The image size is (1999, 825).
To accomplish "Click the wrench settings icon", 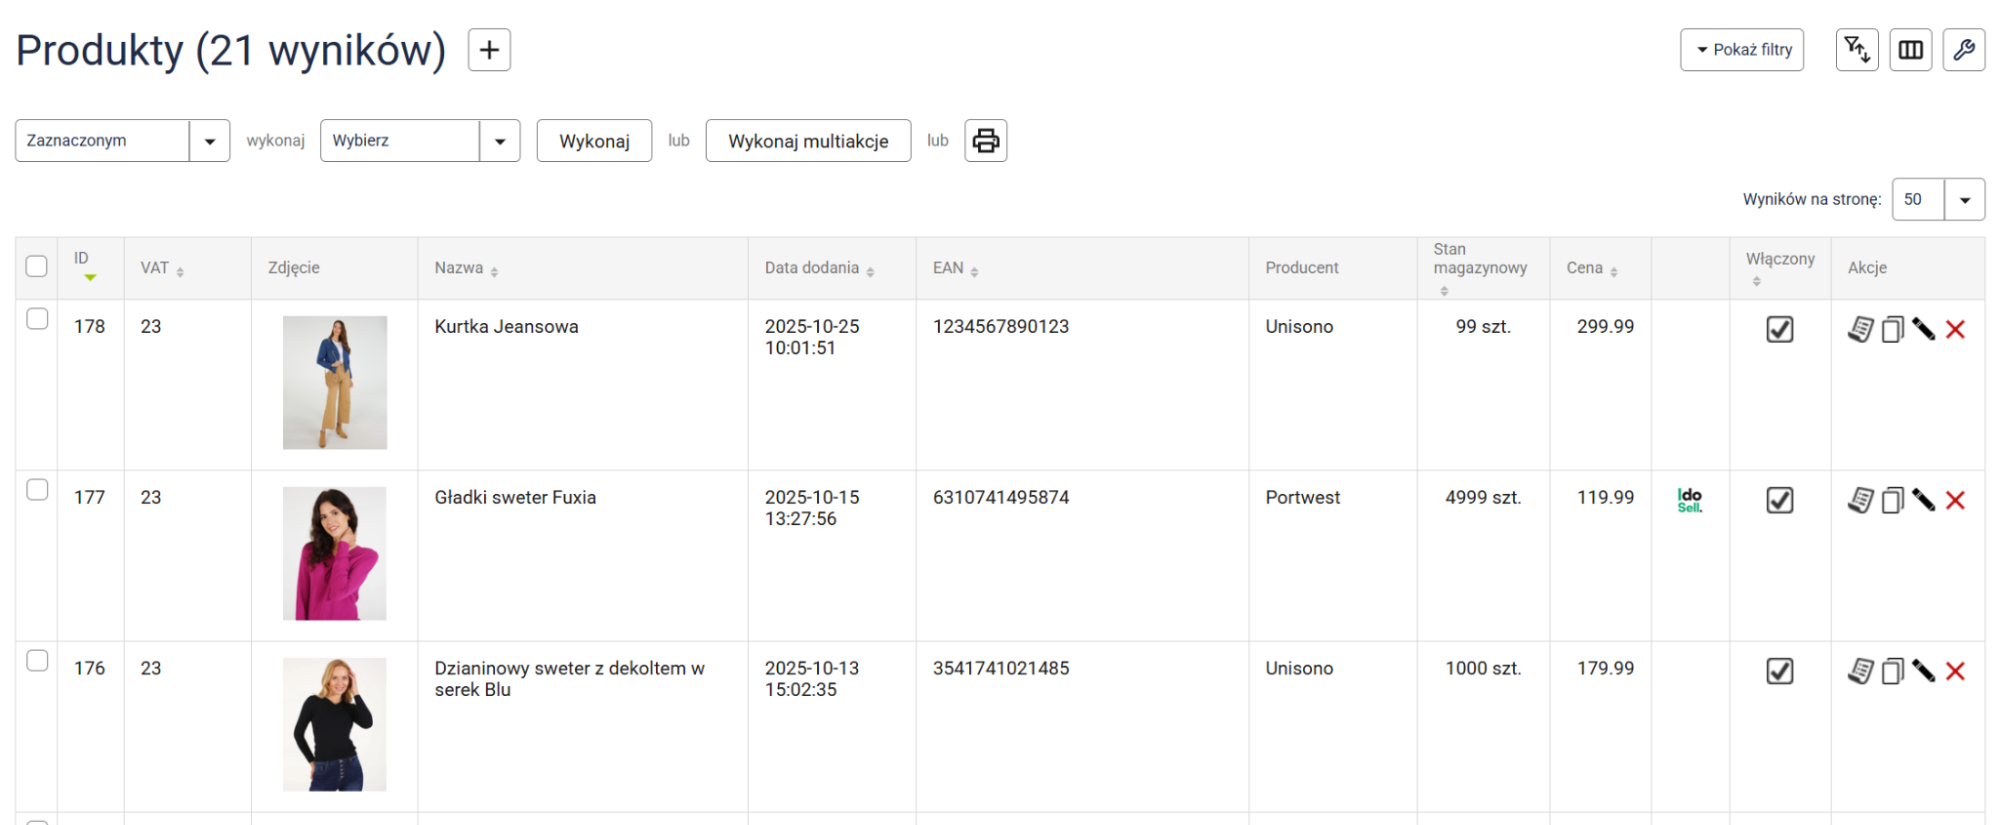I will tap(1963, 50).
